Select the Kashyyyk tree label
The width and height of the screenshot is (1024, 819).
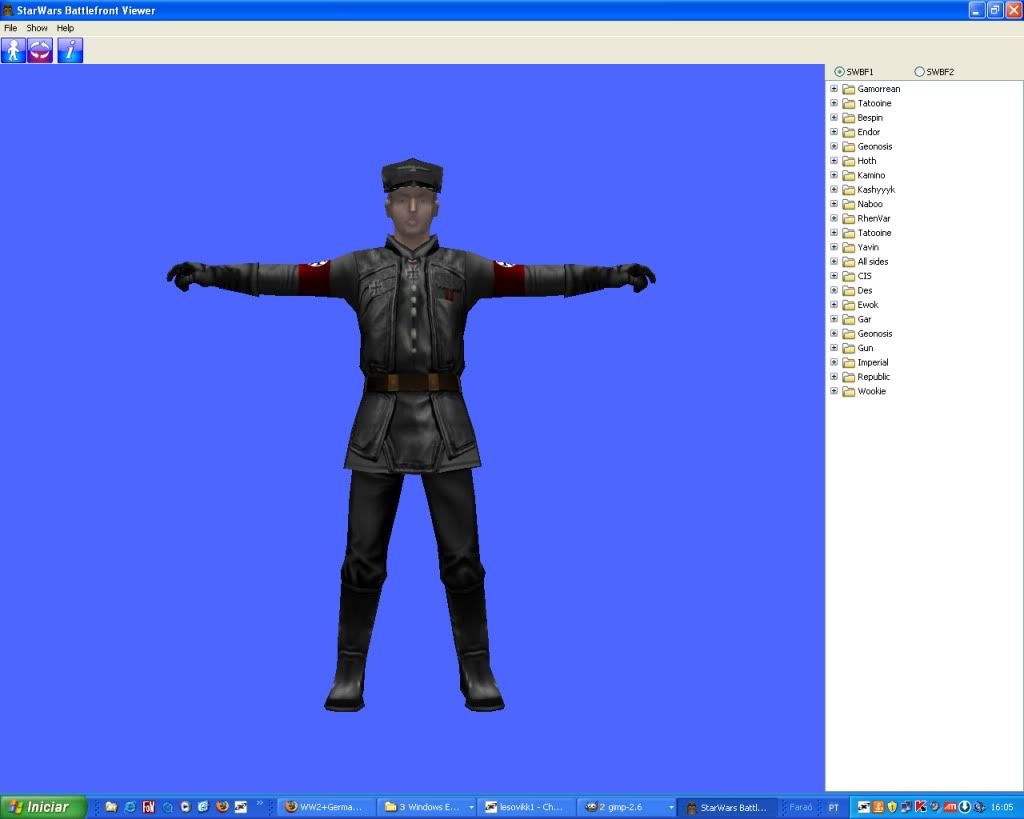(876, 189)
